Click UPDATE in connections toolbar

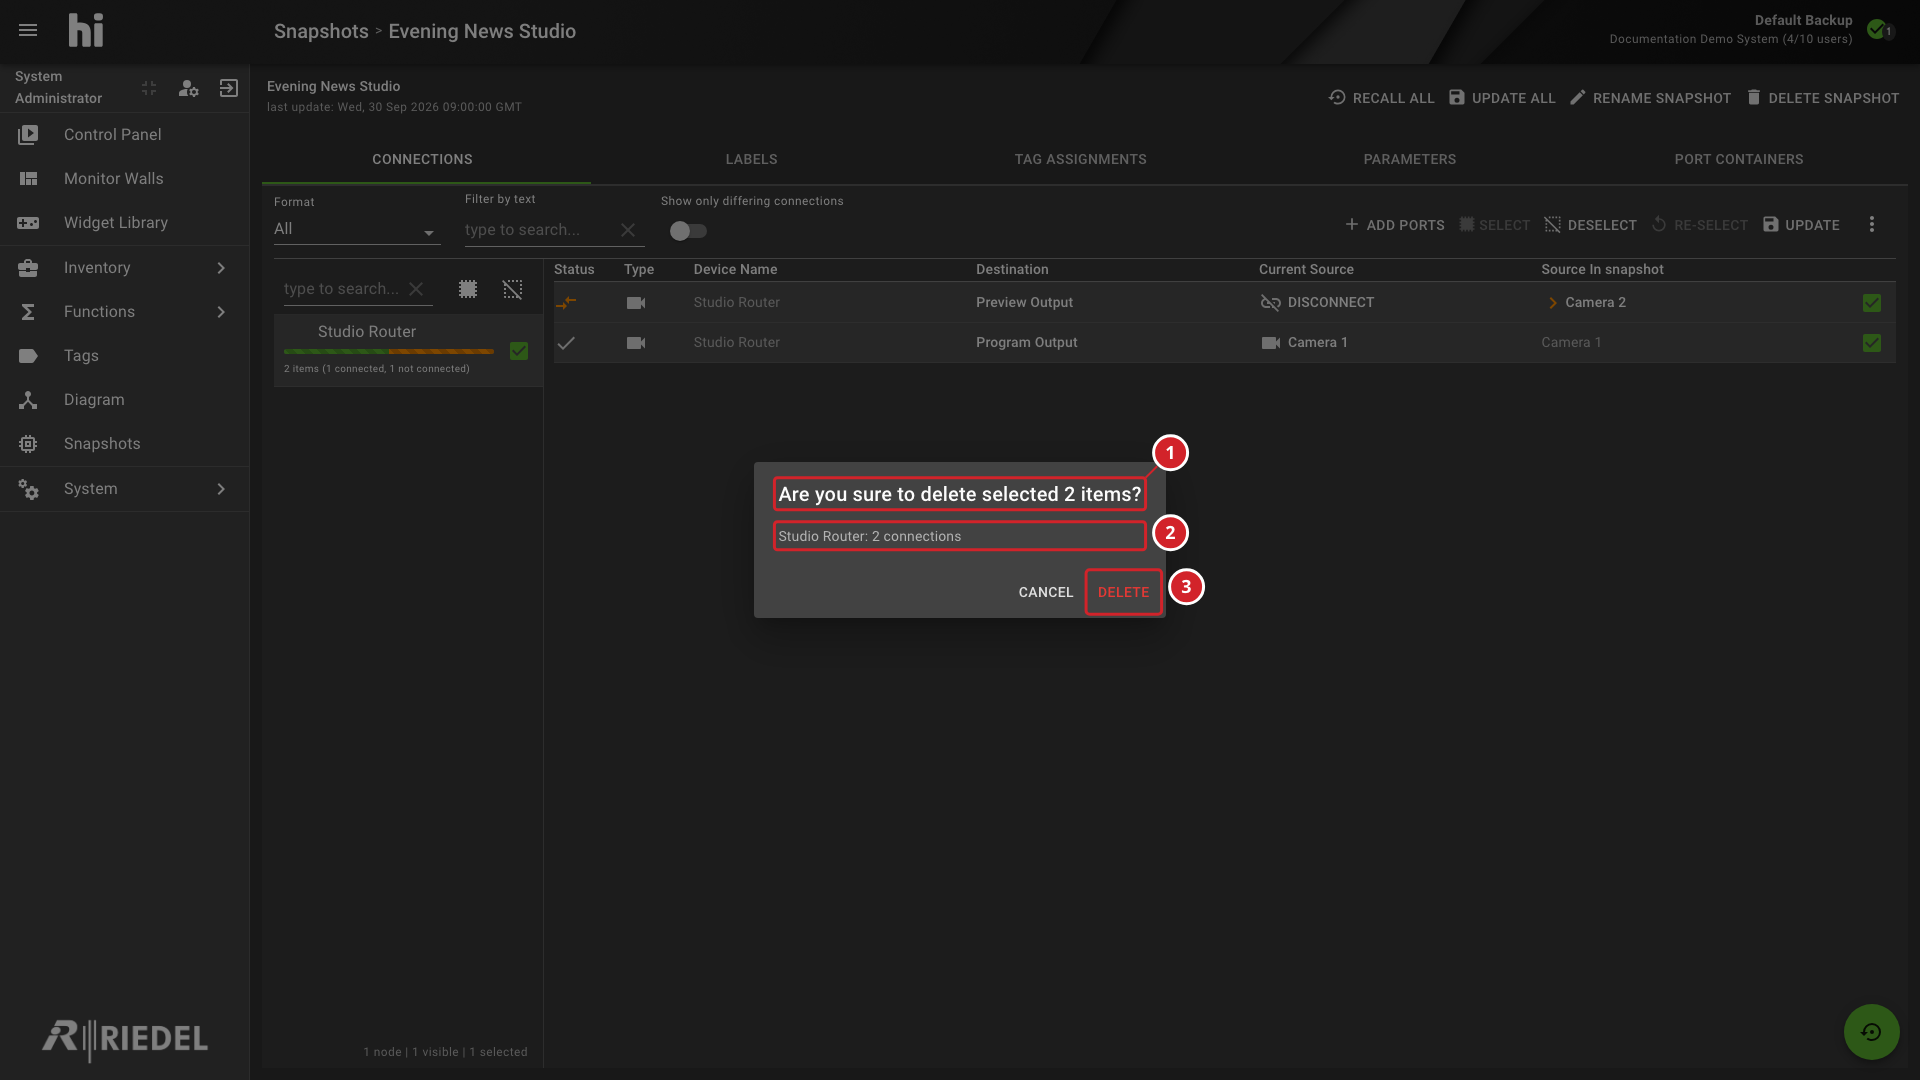tap(1801, 224)
